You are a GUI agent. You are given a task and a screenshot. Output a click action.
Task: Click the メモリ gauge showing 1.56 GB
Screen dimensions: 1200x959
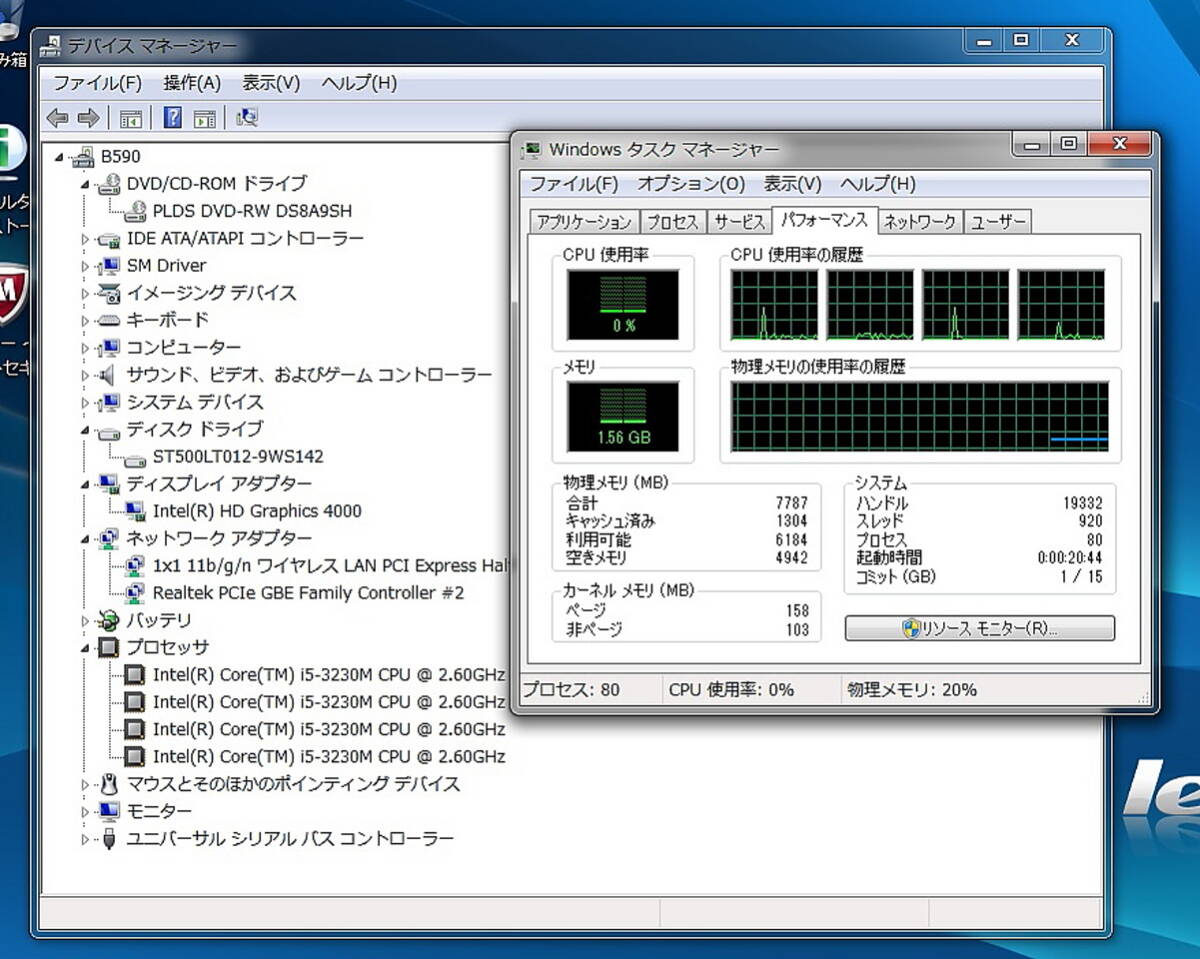click(623, 416)
